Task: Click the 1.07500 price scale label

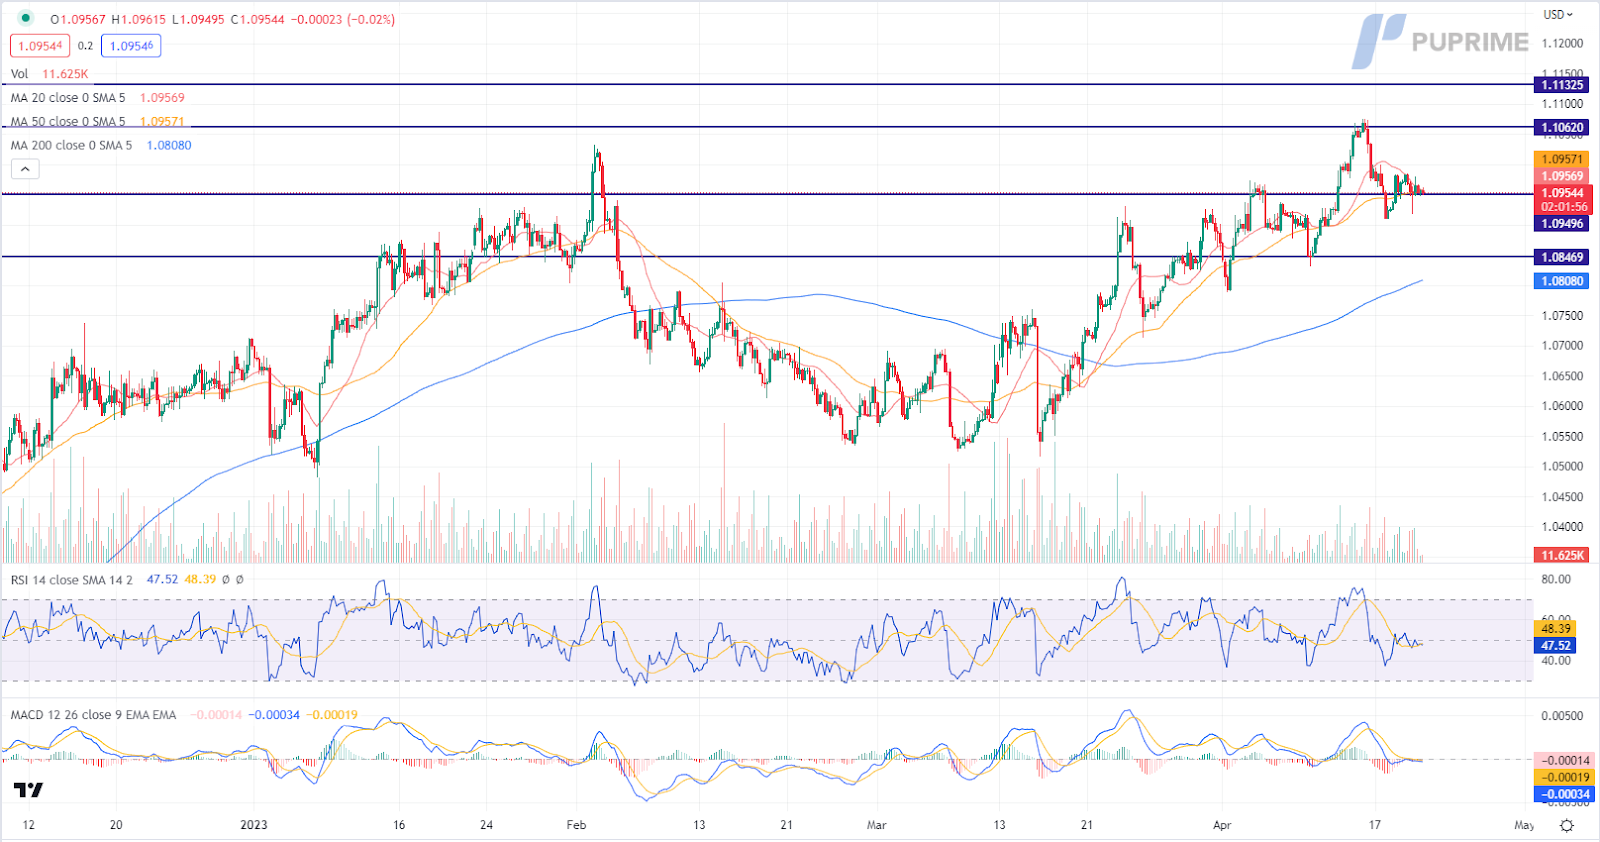Action: pos(1562,316)
